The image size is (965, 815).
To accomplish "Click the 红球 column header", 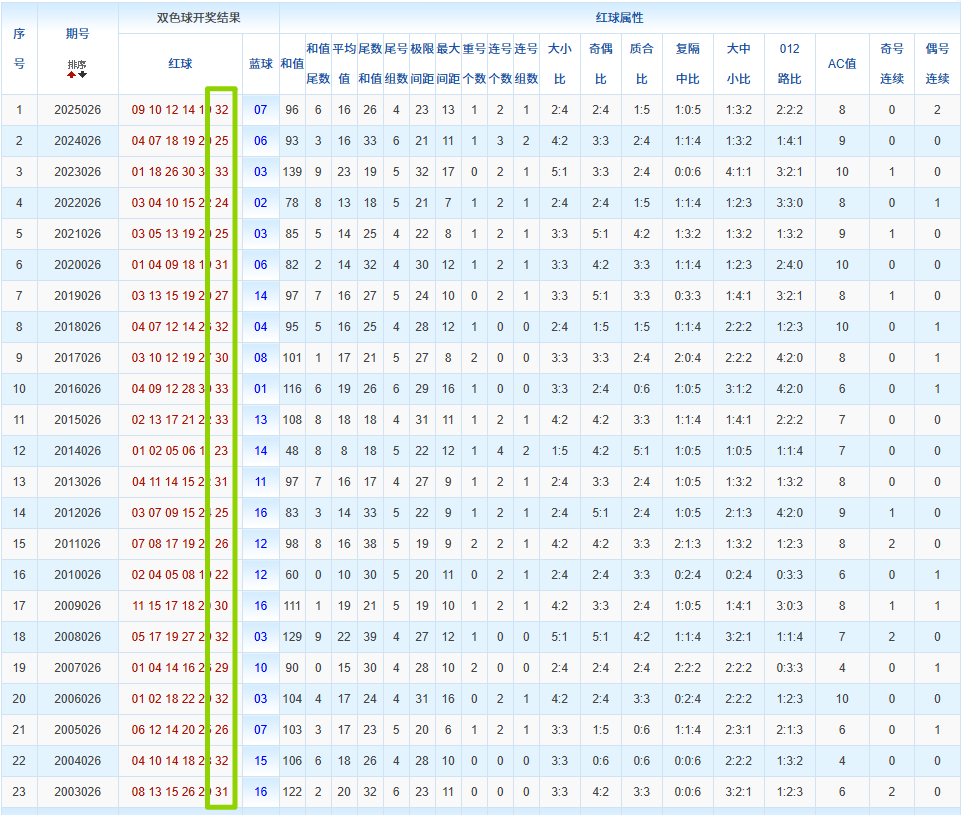I will pos(180,63).
